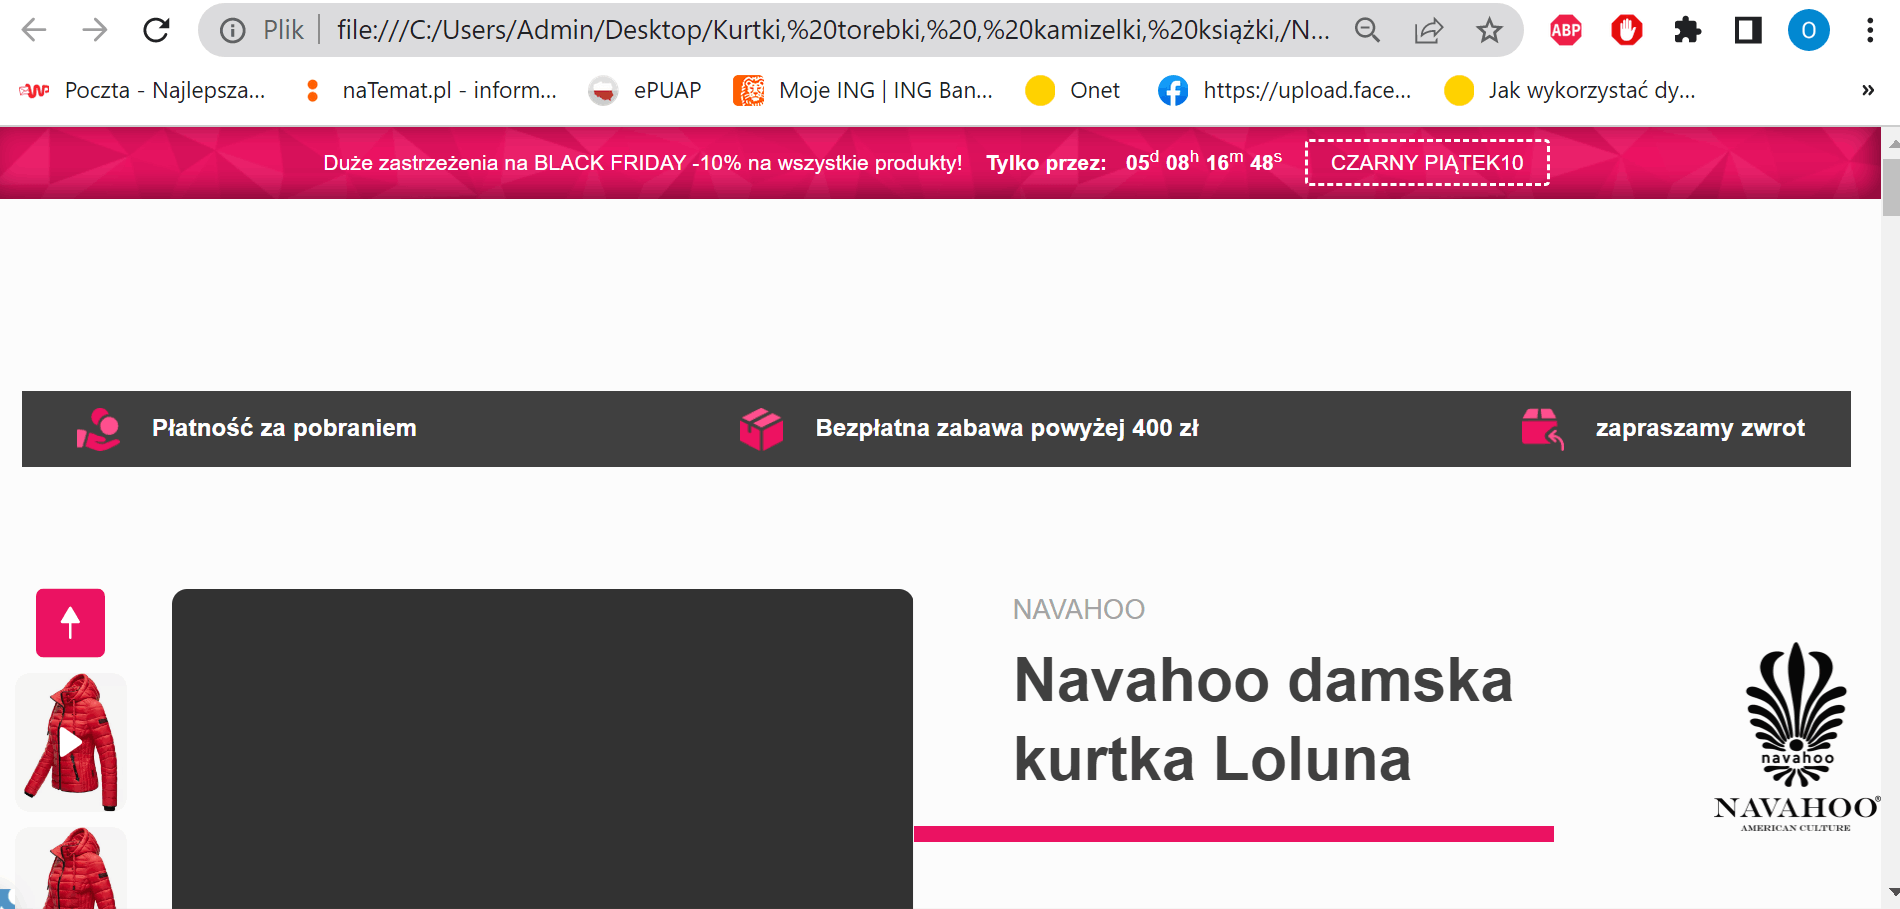Go back to the previous page

[x=34, y=30]
